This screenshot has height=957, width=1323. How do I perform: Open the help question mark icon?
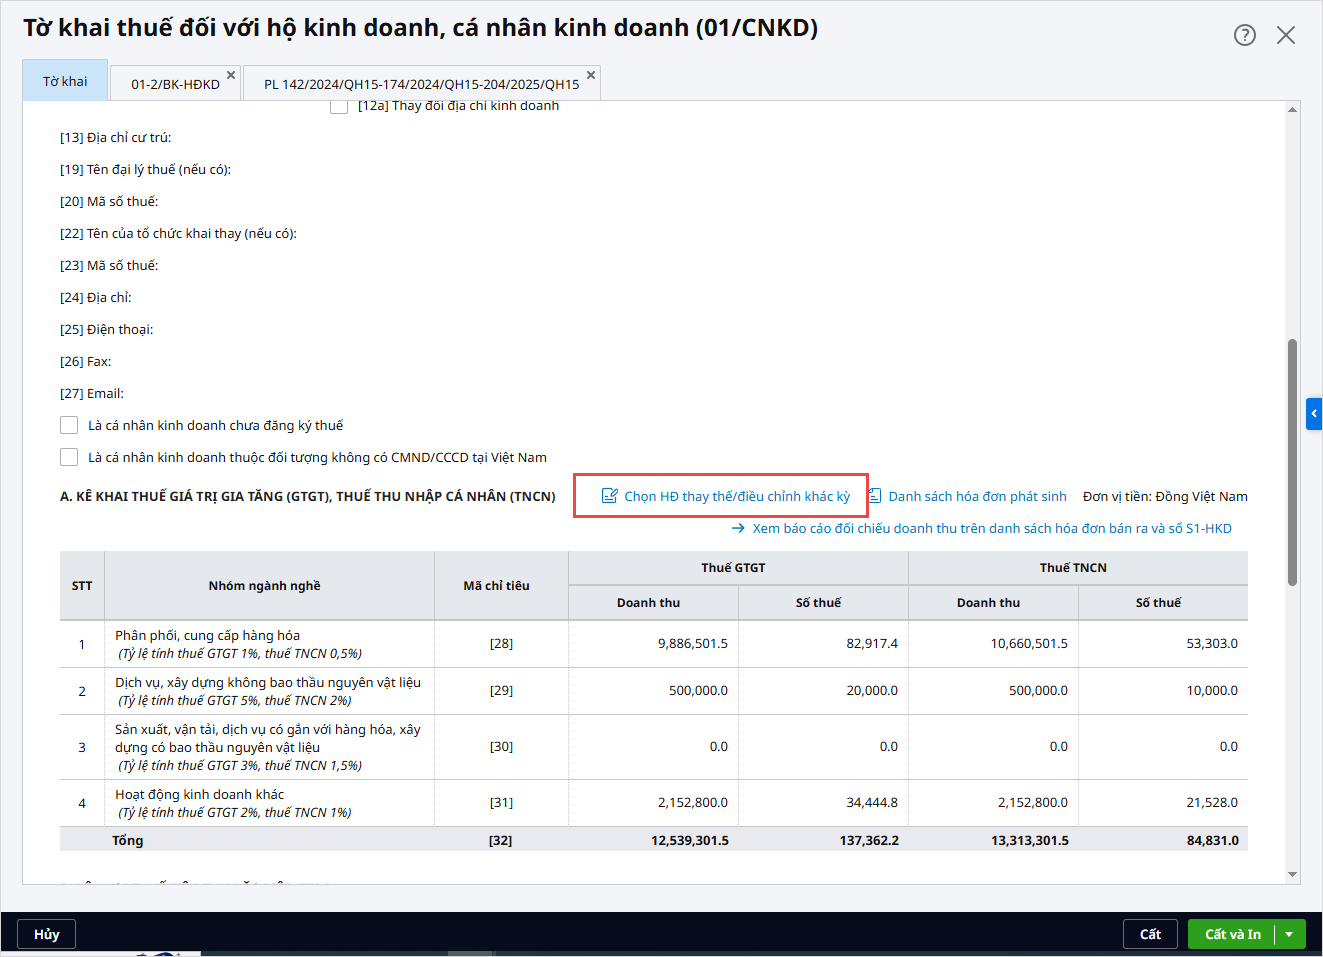(1244, 35)
